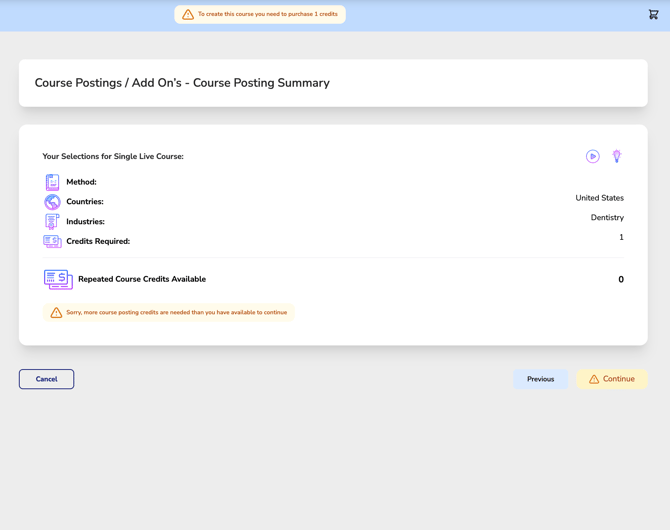Click the 'Dentistry' value
This screenshot has height=530, width=670.
click(x=607, y=218)
